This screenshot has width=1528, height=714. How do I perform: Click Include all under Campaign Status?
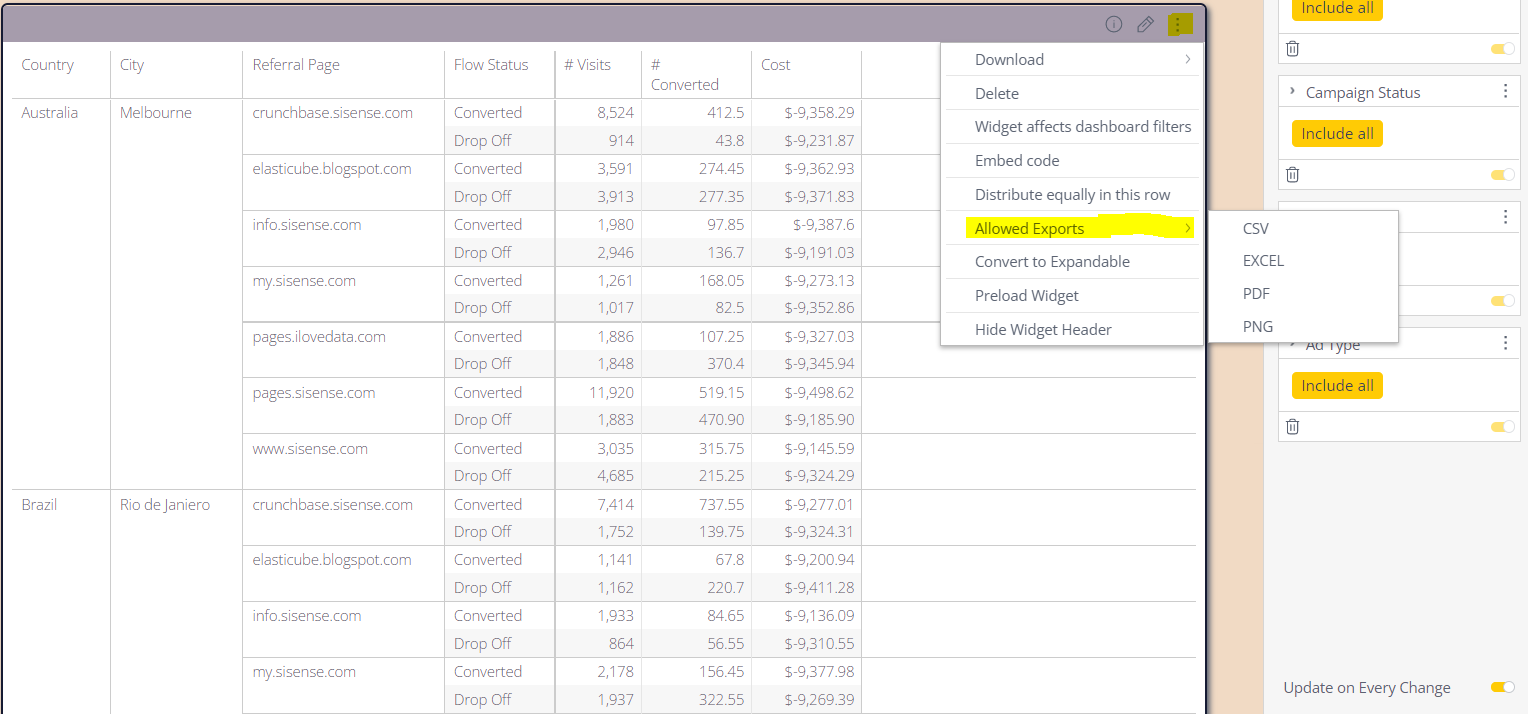click(1337, 133)
